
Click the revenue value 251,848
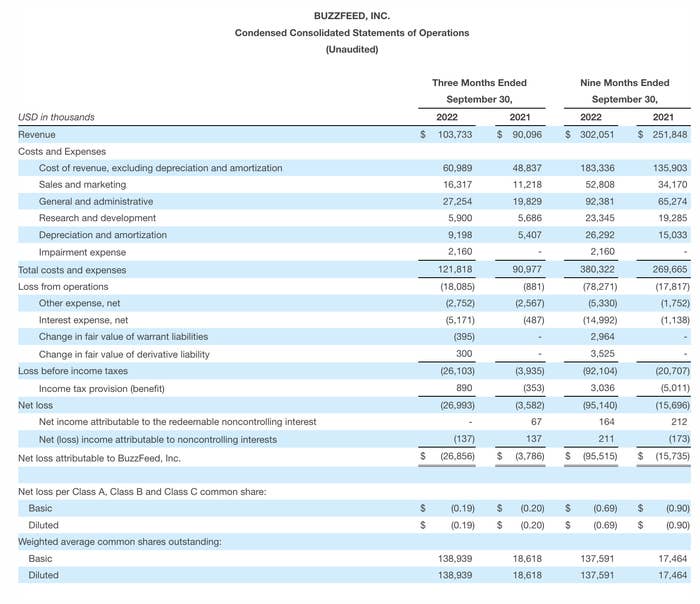point(670,134)
